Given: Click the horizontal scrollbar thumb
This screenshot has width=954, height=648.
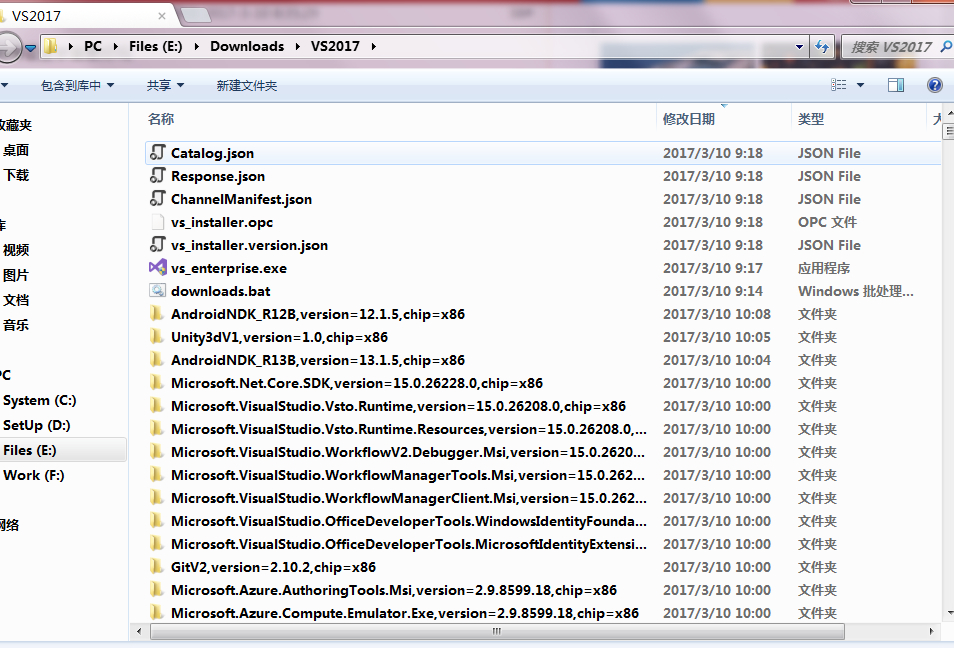Looking at the screenshot, I should (497, 631).
